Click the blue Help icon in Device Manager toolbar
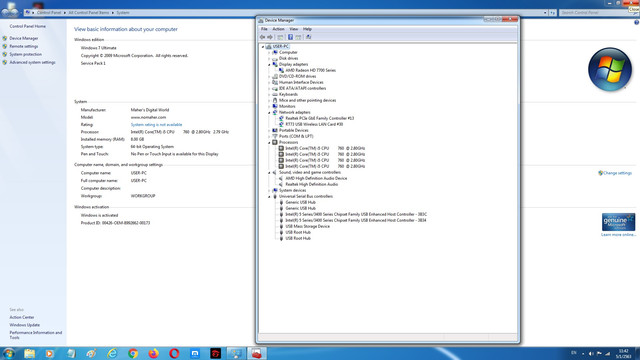The width and height of the screenshot is (640, 360). pos(290,37)
